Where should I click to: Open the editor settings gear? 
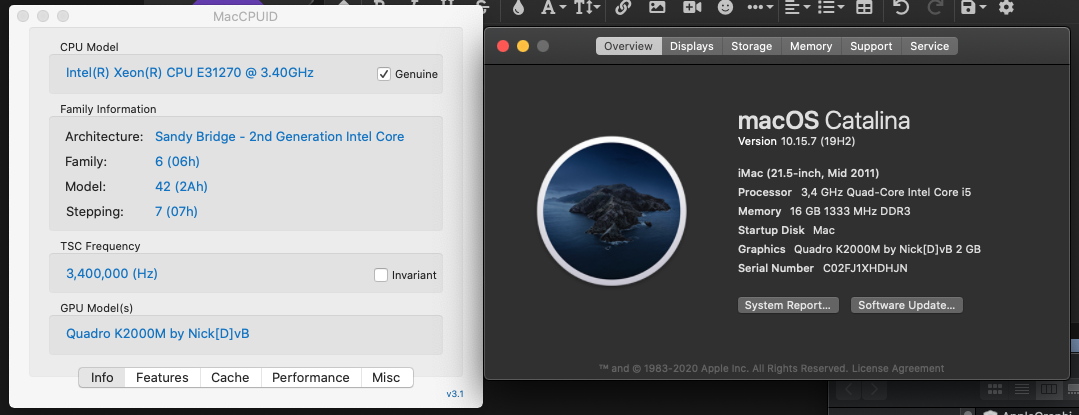pyautogui.click(x=1006, y=8)
